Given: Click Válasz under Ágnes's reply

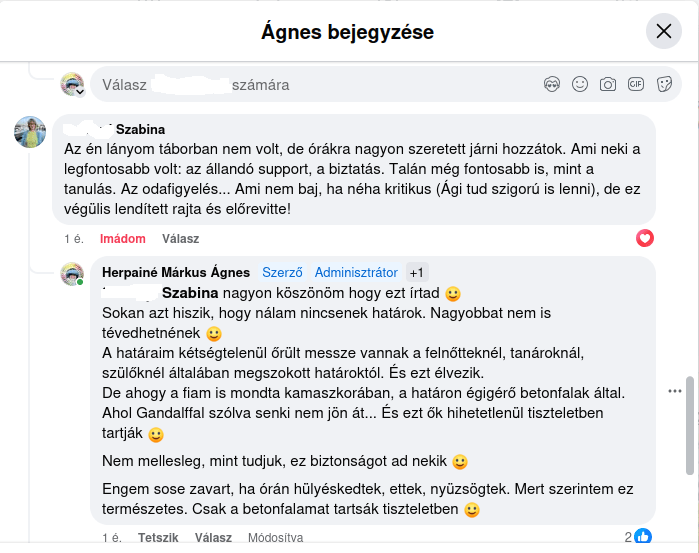Looking at the screenshot, I should point(213,537).
